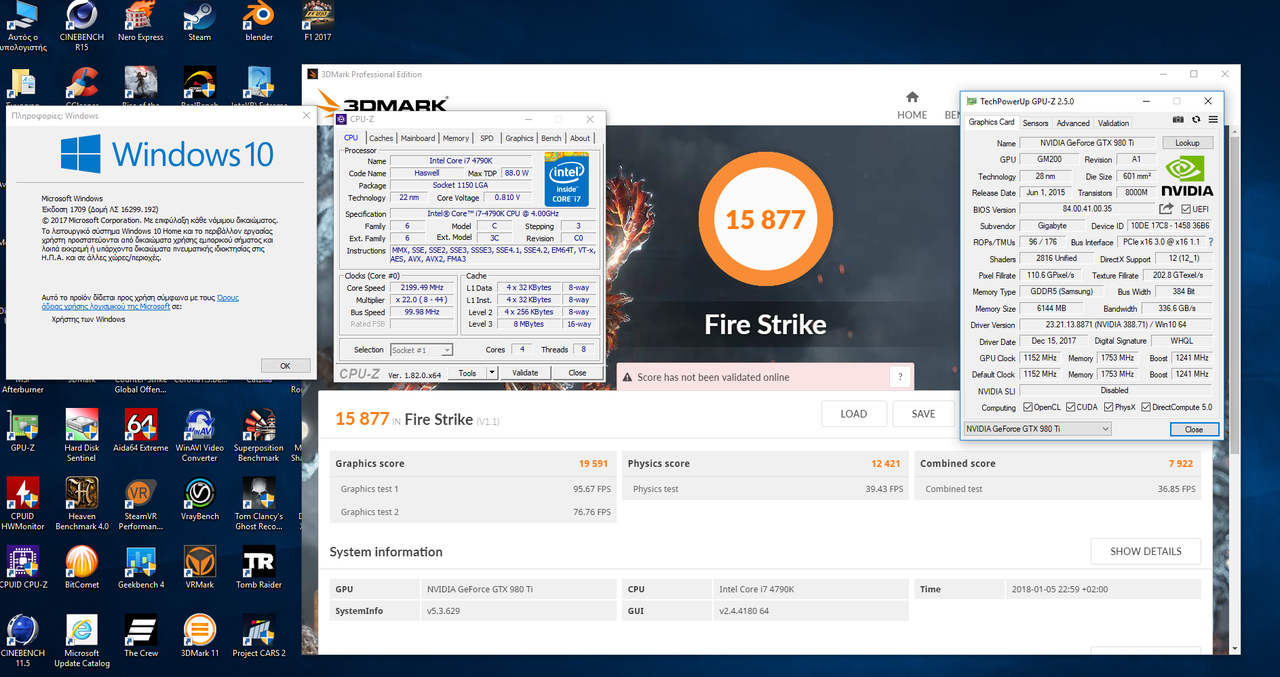
Task: Open the graphics card selector dropdown in GPU-Z
Action: (1037, 429)
